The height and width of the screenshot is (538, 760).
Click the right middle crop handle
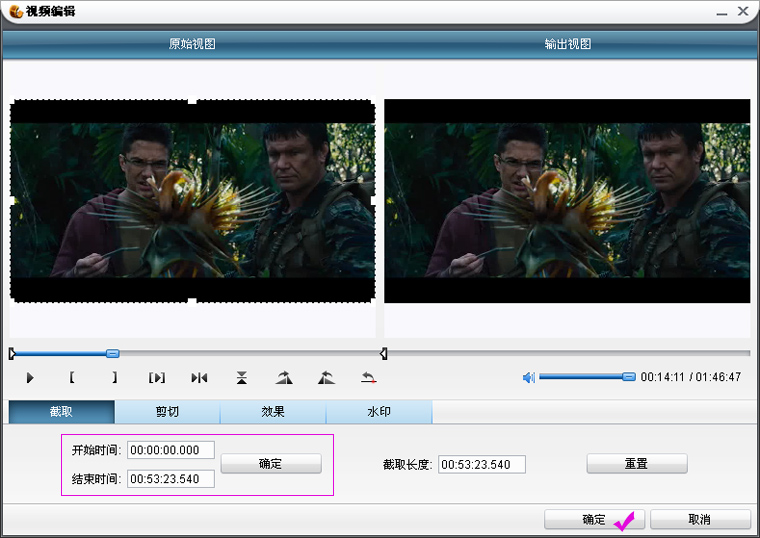click(x=374, y=201)
